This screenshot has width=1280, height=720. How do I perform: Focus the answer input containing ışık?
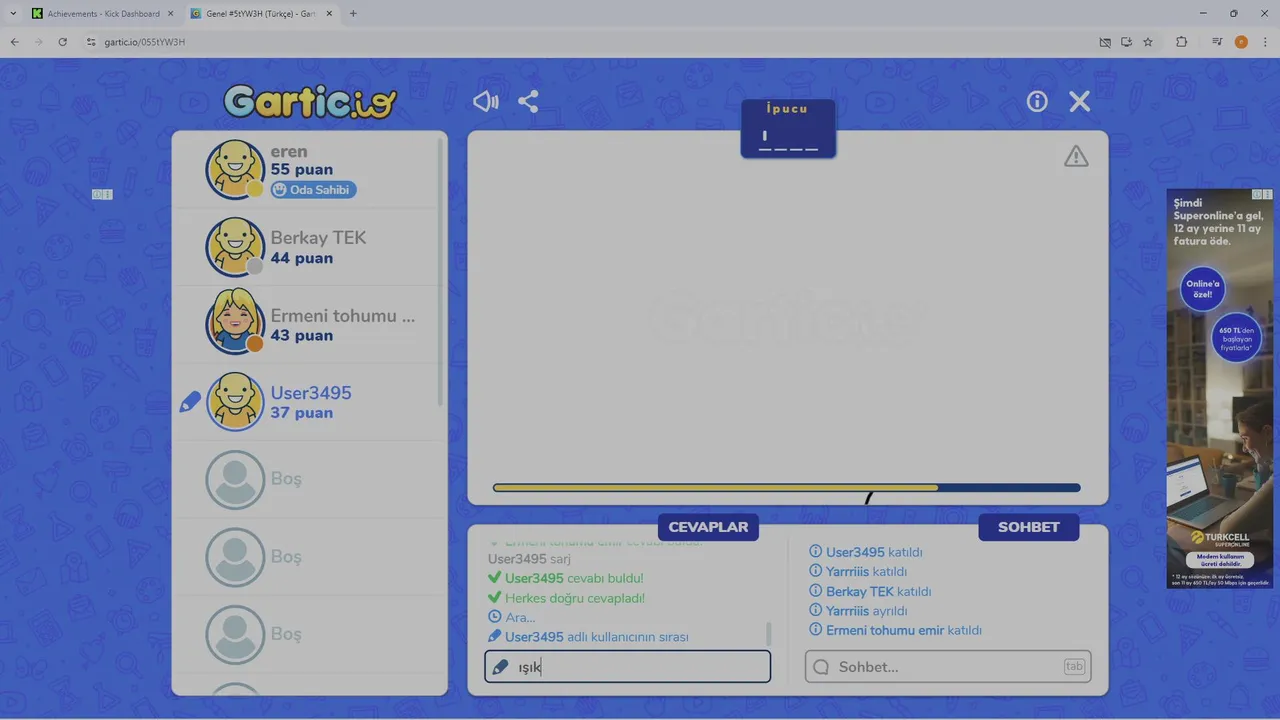pos(628,667)
